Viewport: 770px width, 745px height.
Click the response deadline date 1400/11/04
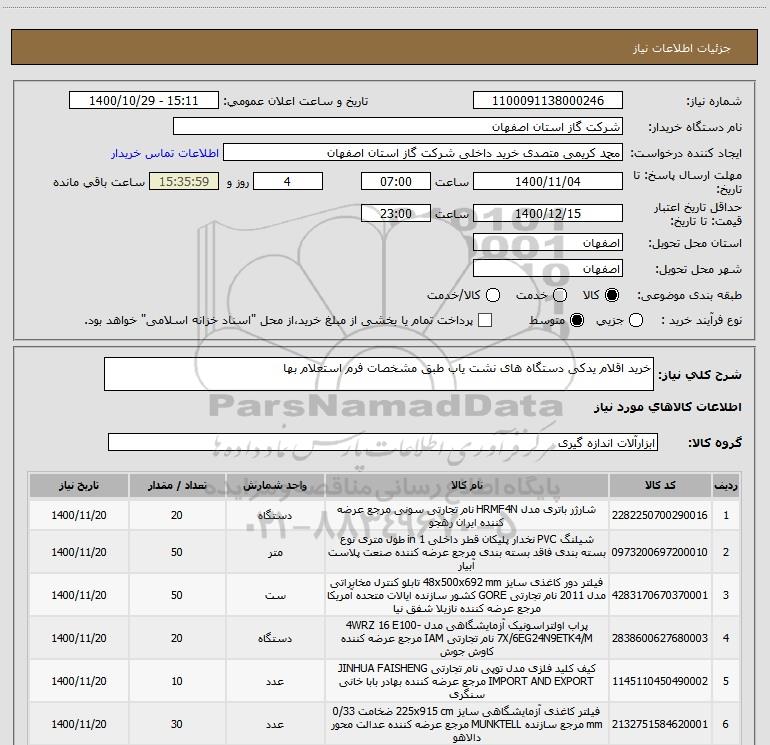click(548, 181)
